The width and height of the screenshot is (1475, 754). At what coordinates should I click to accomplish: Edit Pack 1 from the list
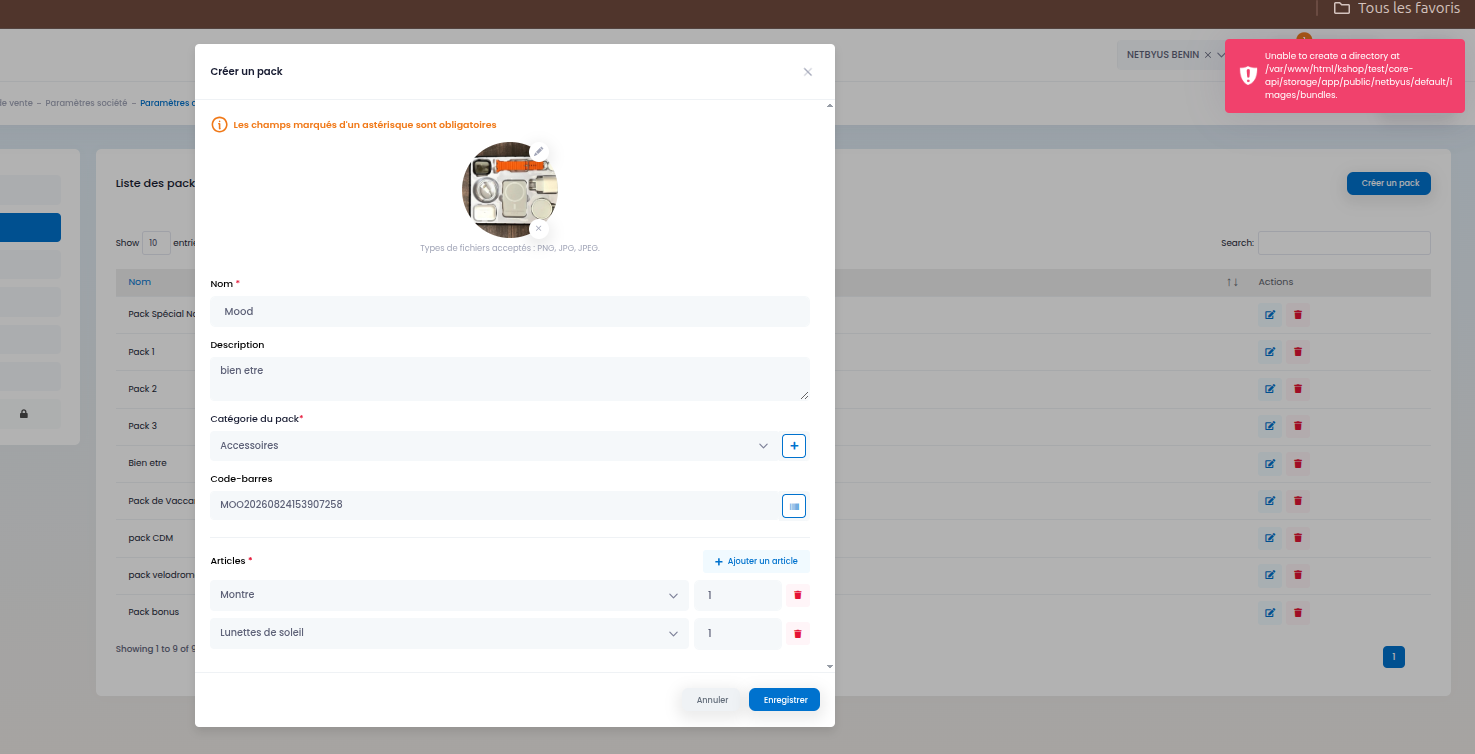(x=1270, y=352)
